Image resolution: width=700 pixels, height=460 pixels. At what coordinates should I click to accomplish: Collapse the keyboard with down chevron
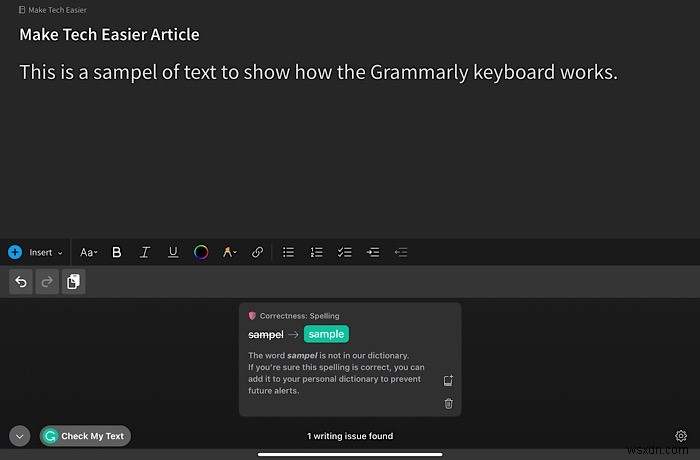20,436
